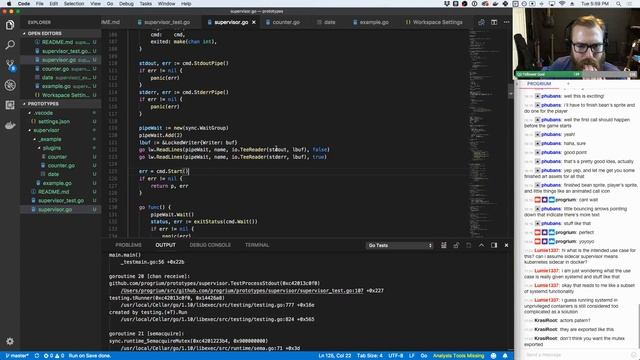Toggle the panel position icon
640x360 pixels.
494,245
